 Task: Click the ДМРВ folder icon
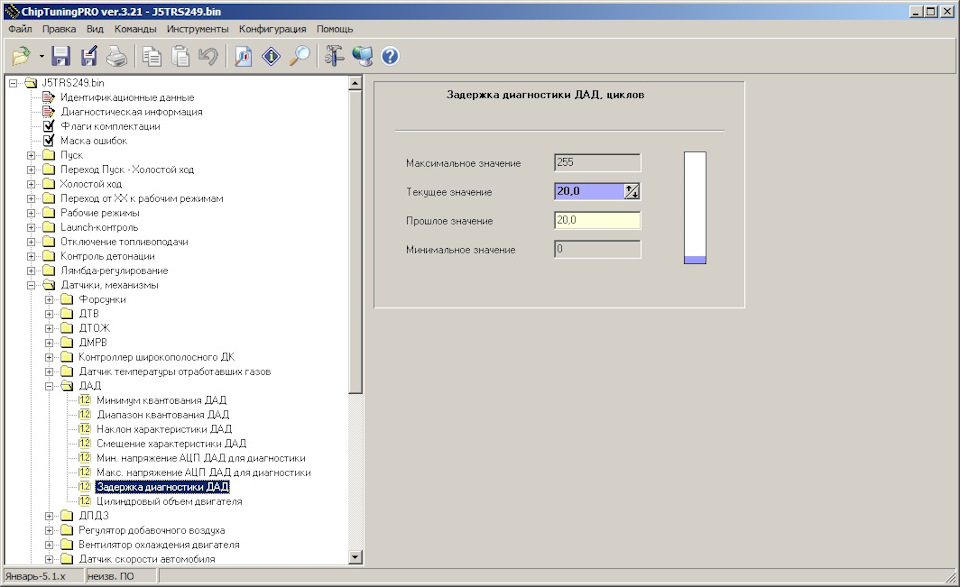pos(67,342)
